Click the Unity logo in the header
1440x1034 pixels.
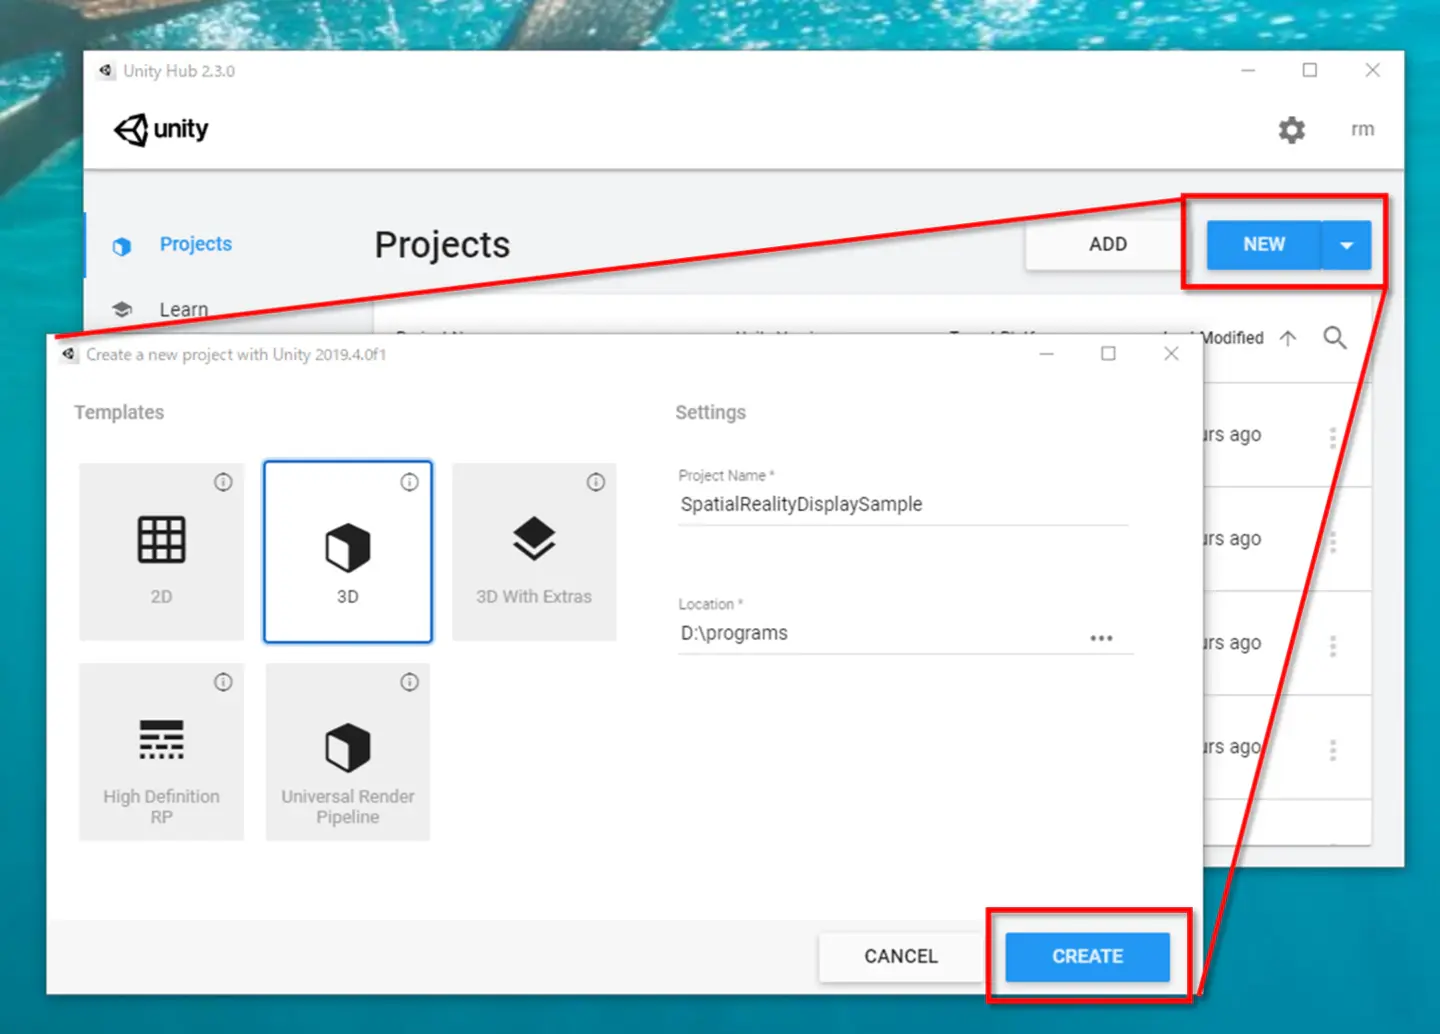pyautogui.click(x=160, y=129)
